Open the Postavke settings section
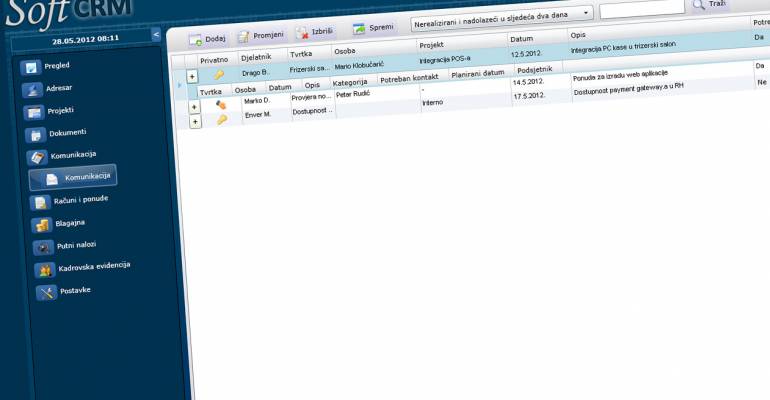The image size is (770, 400). pos(64,292)
